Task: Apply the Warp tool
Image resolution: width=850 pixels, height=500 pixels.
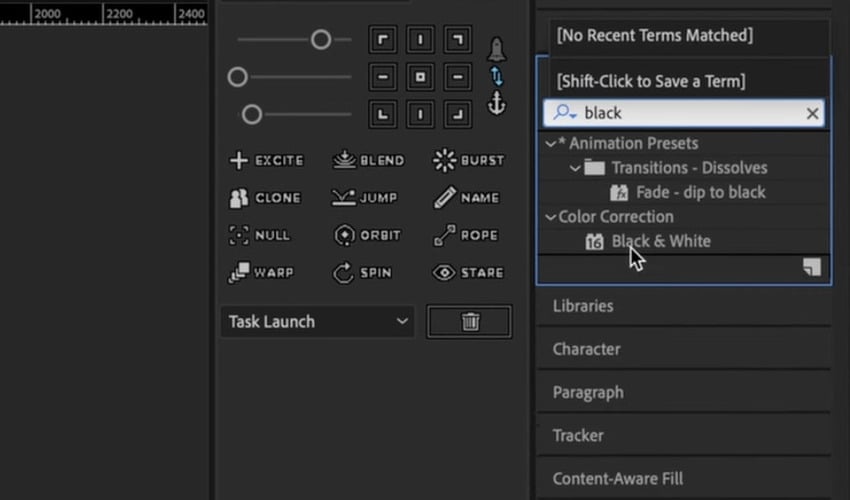Action: [x=261, y=273]
